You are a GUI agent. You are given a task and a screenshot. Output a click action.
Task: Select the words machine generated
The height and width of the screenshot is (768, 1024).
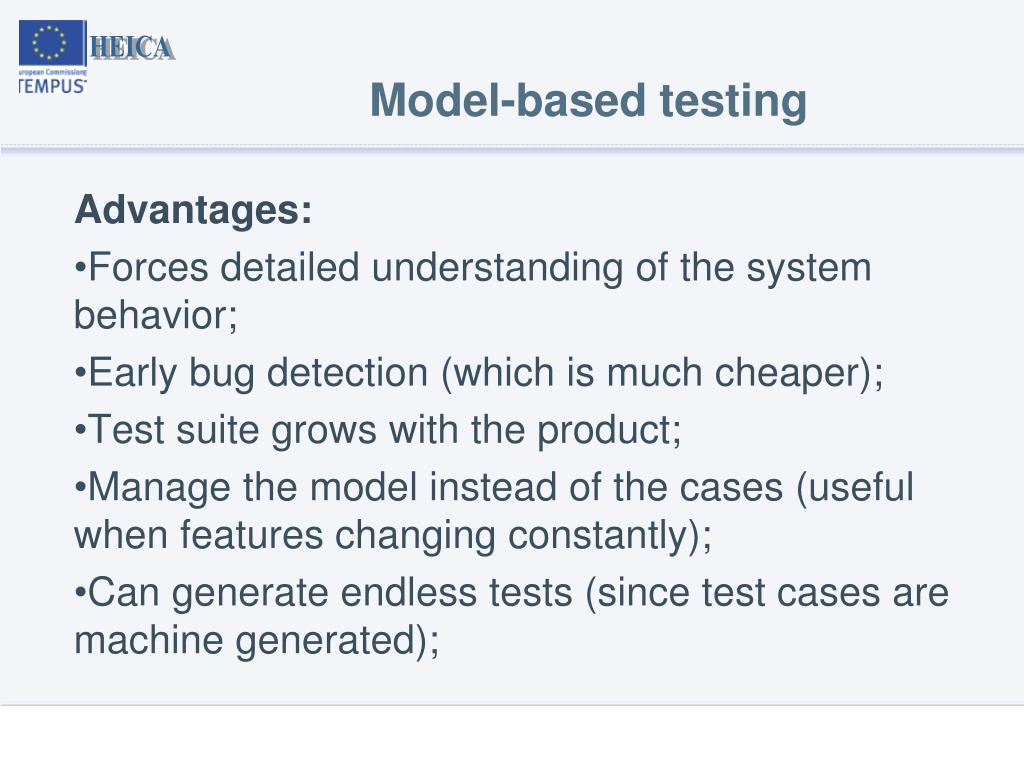(x=245, y=641)
